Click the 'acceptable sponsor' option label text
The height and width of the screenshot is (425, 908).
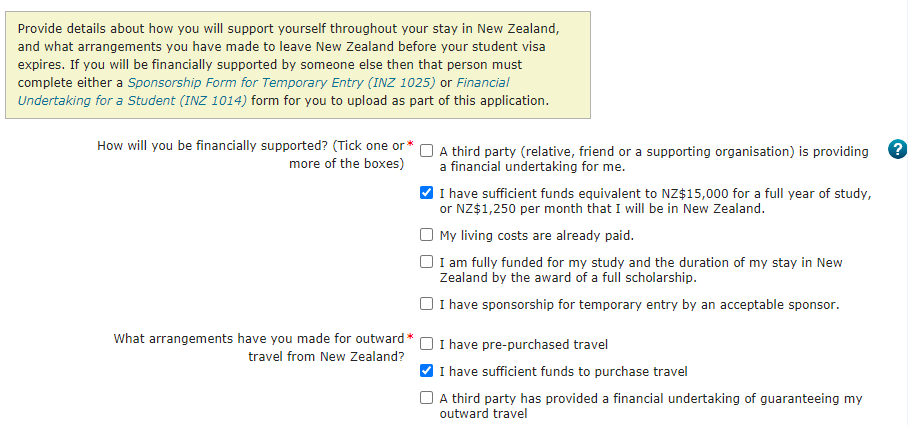(x=639, y=304)
